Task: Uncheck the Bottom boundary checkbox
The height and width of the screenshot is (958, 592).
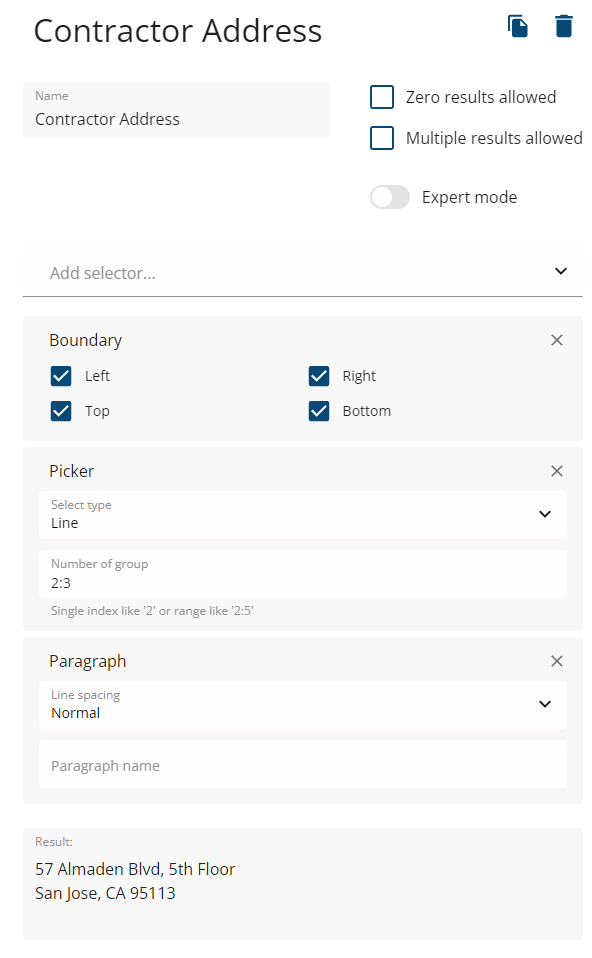Action: (x=319, y=411)
